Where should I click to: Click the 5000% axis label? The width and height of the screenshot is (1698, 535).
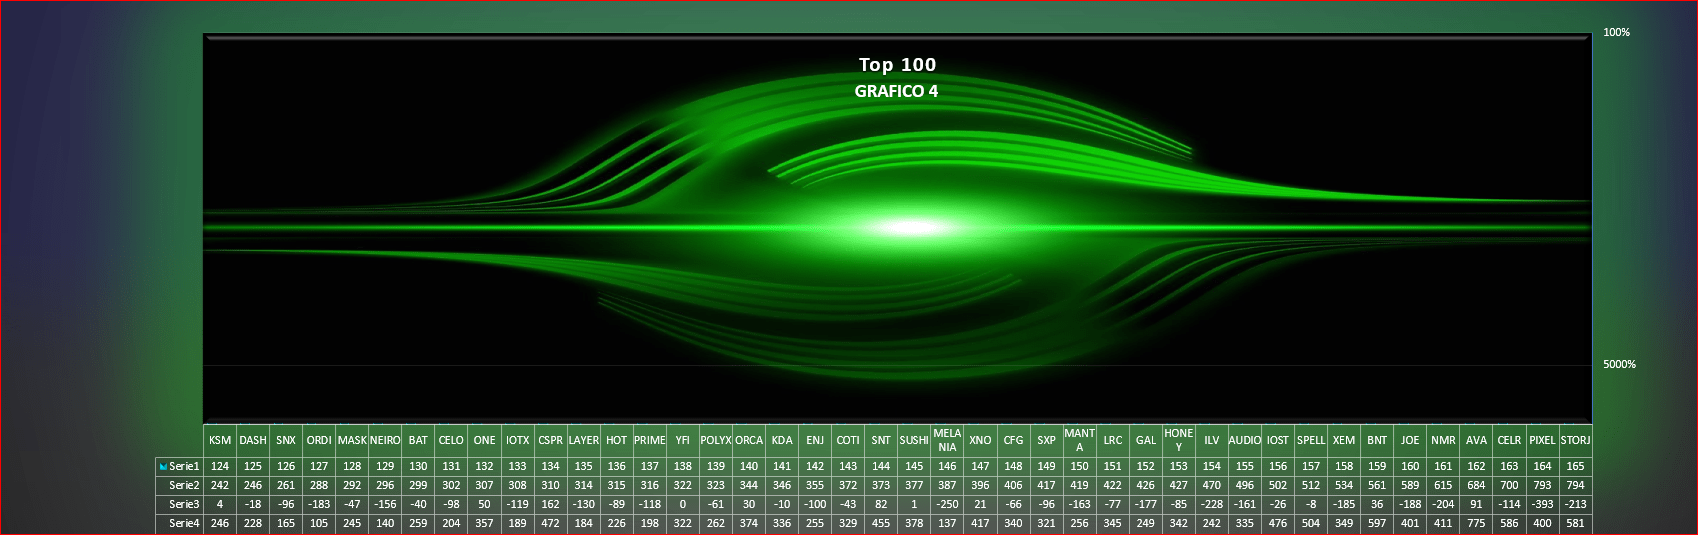1619,364
